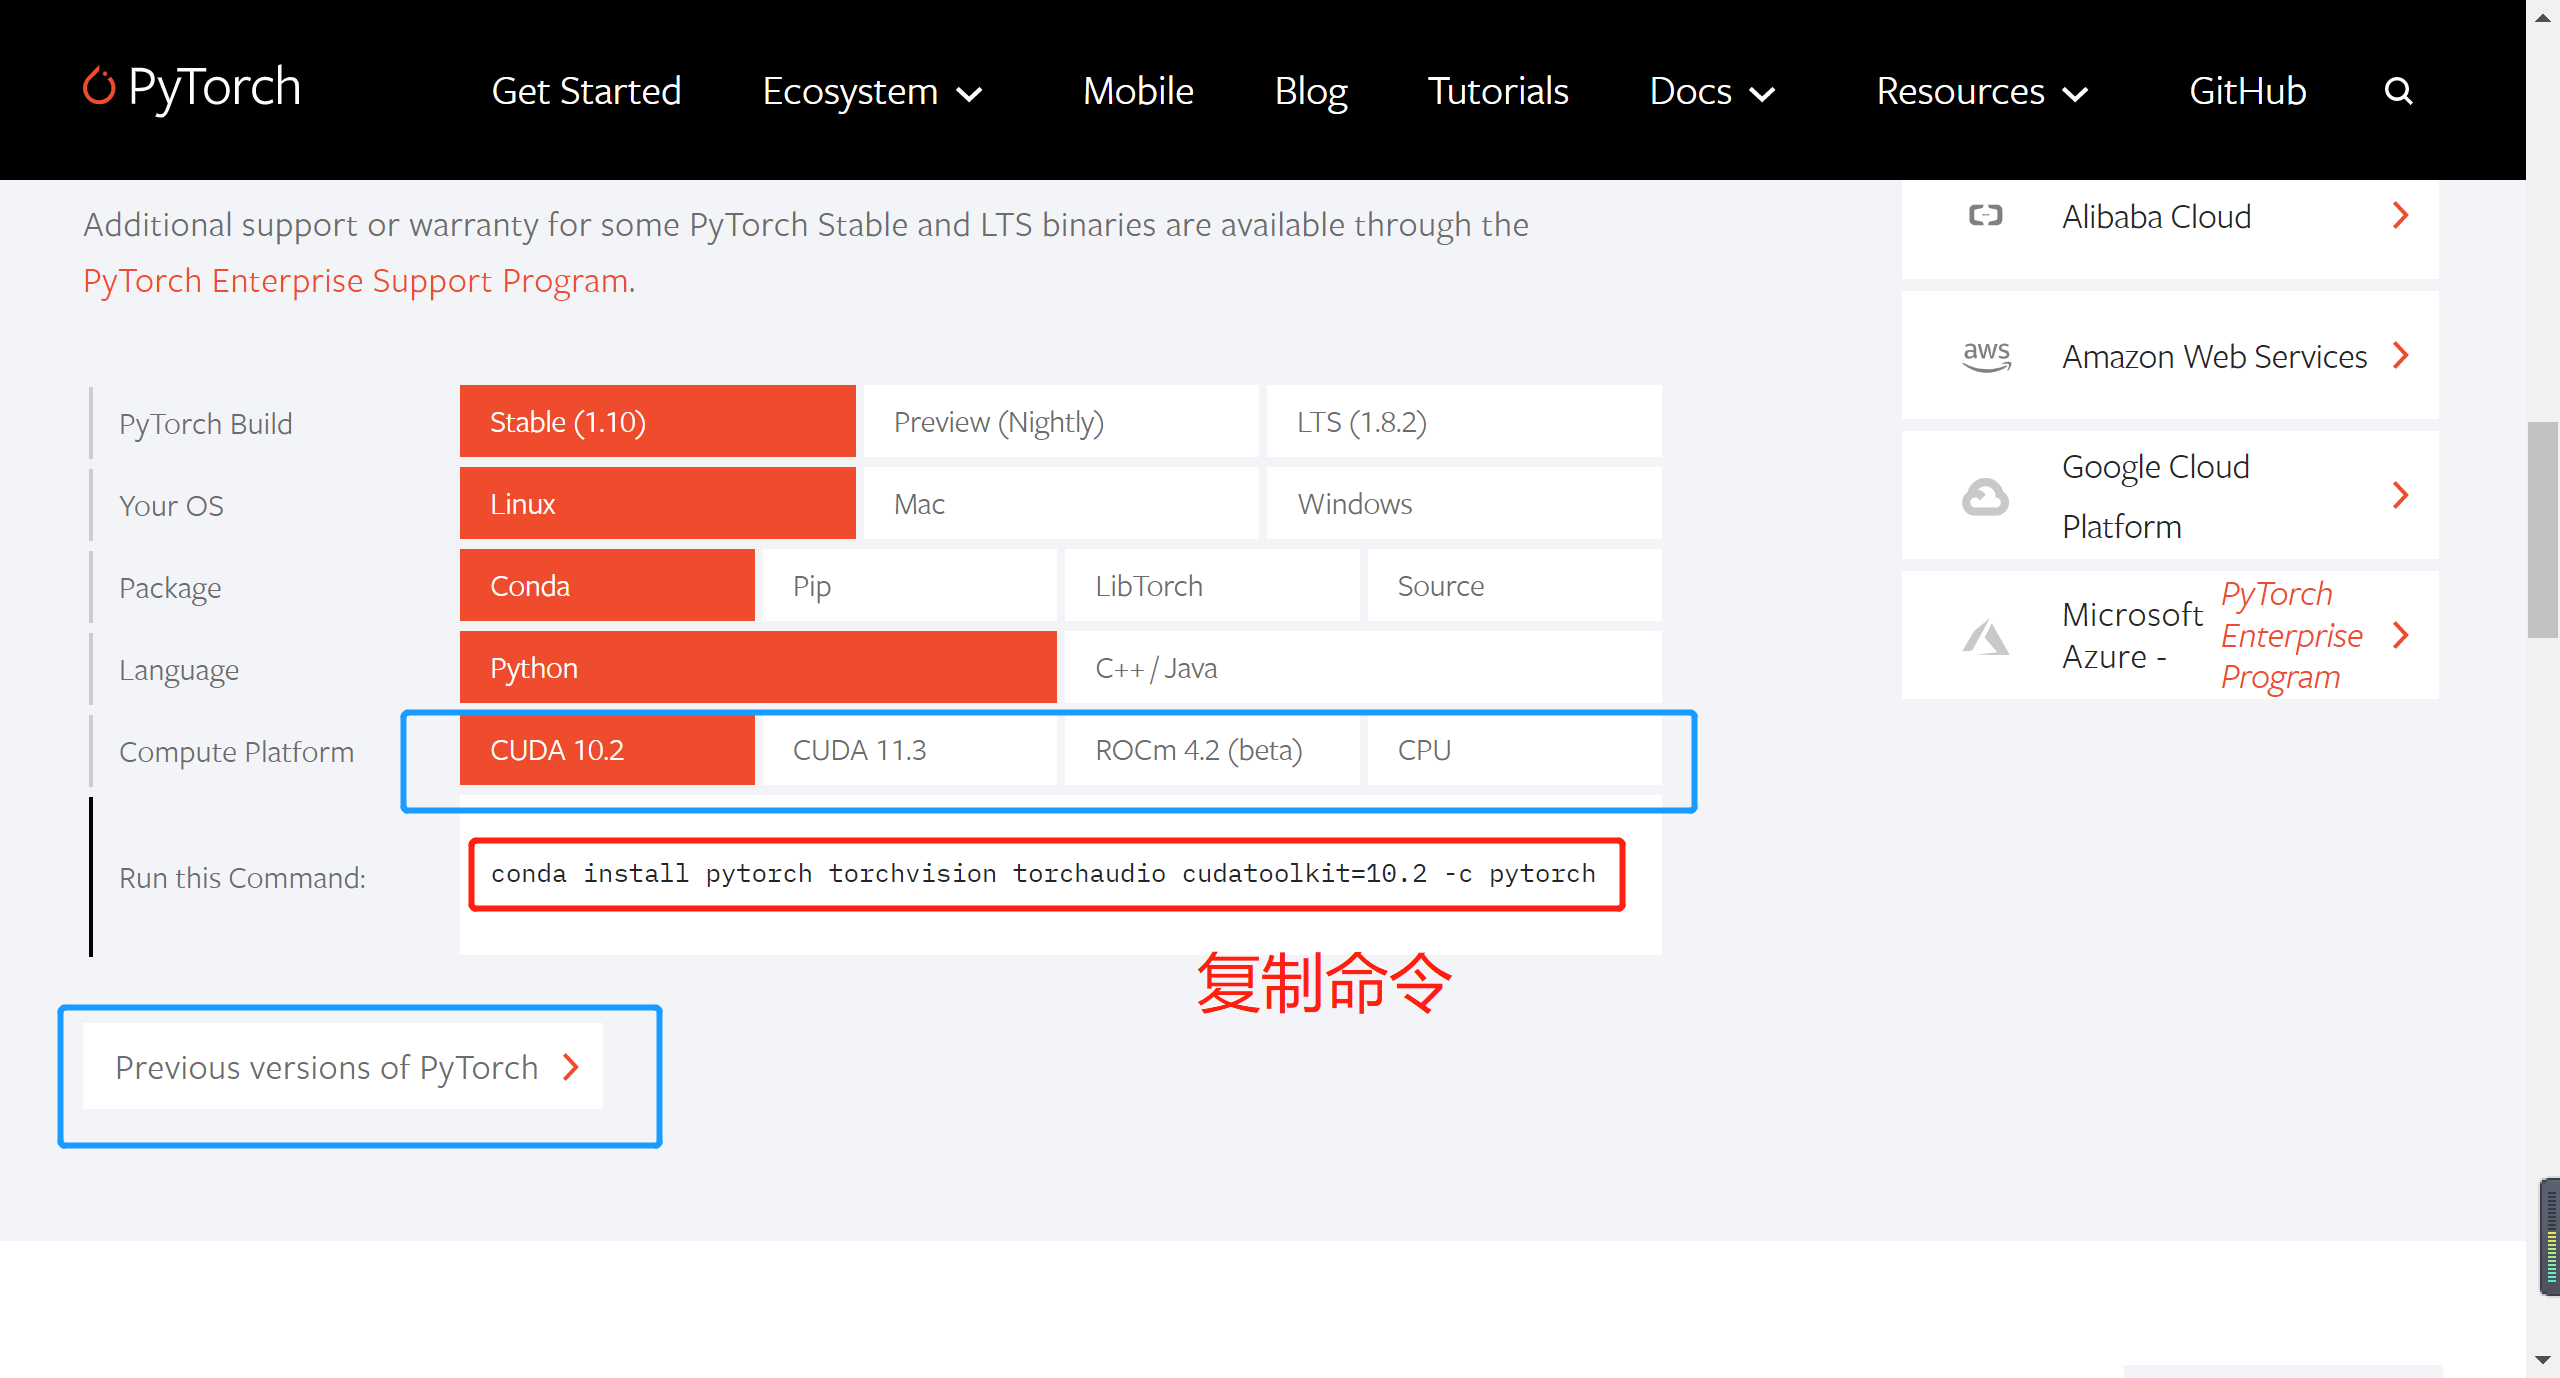Open the Tutorials nav item
The image size is (2560, 1378).
1497,92
